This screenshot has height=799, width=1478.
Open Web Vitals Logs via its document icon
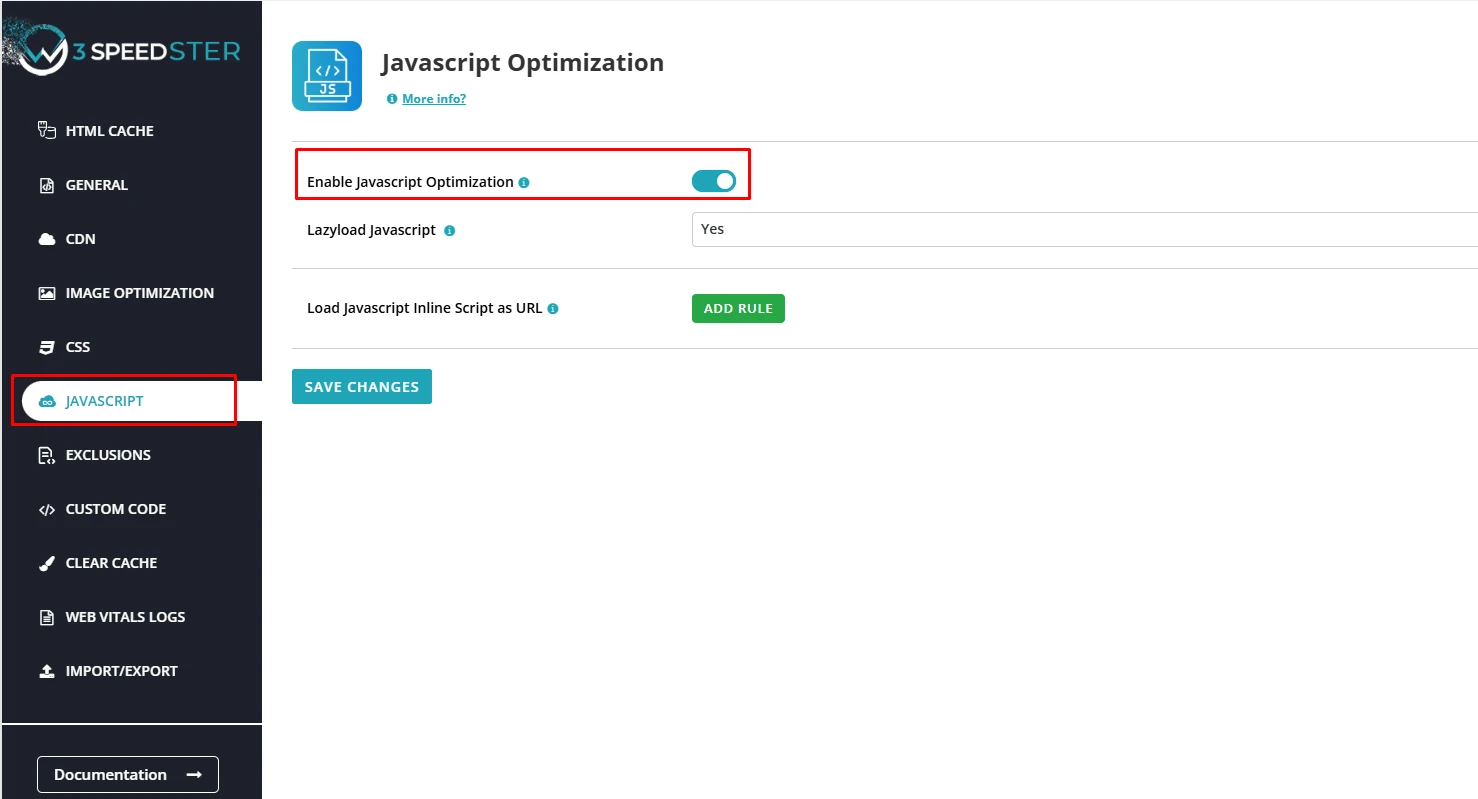(x=46, y=616)
